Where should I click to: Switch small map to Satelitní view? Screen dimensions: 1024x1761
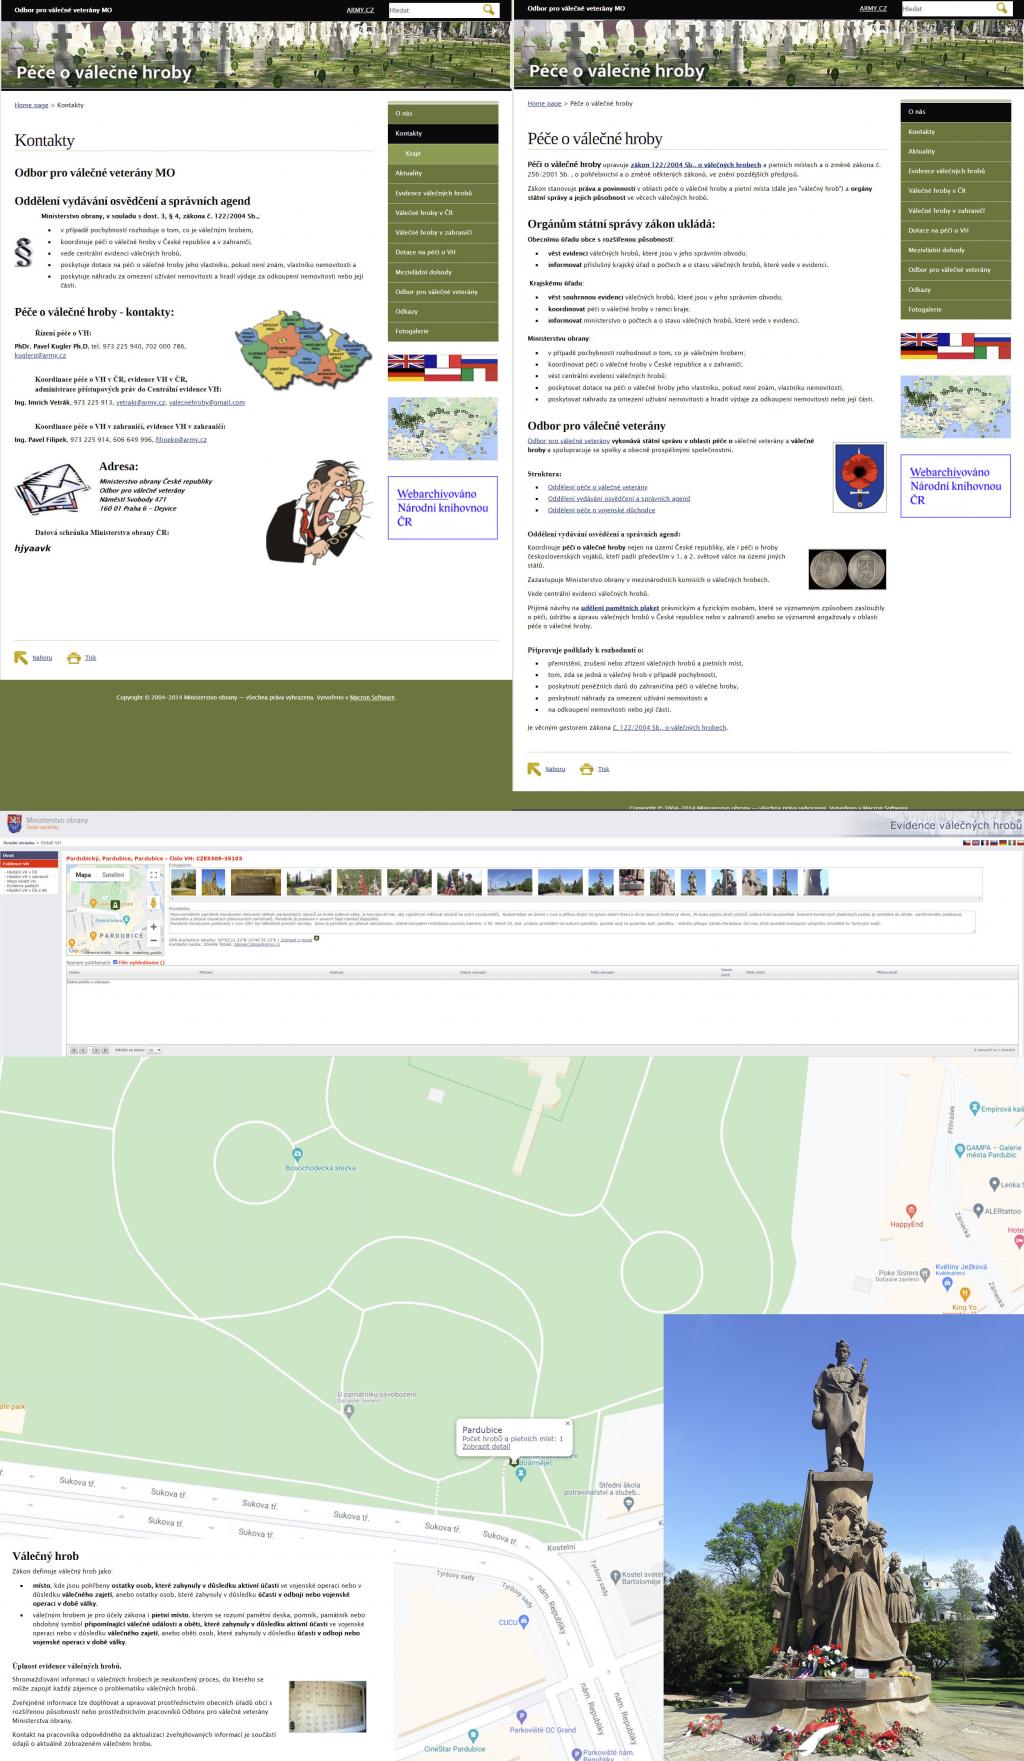[113, 874]
